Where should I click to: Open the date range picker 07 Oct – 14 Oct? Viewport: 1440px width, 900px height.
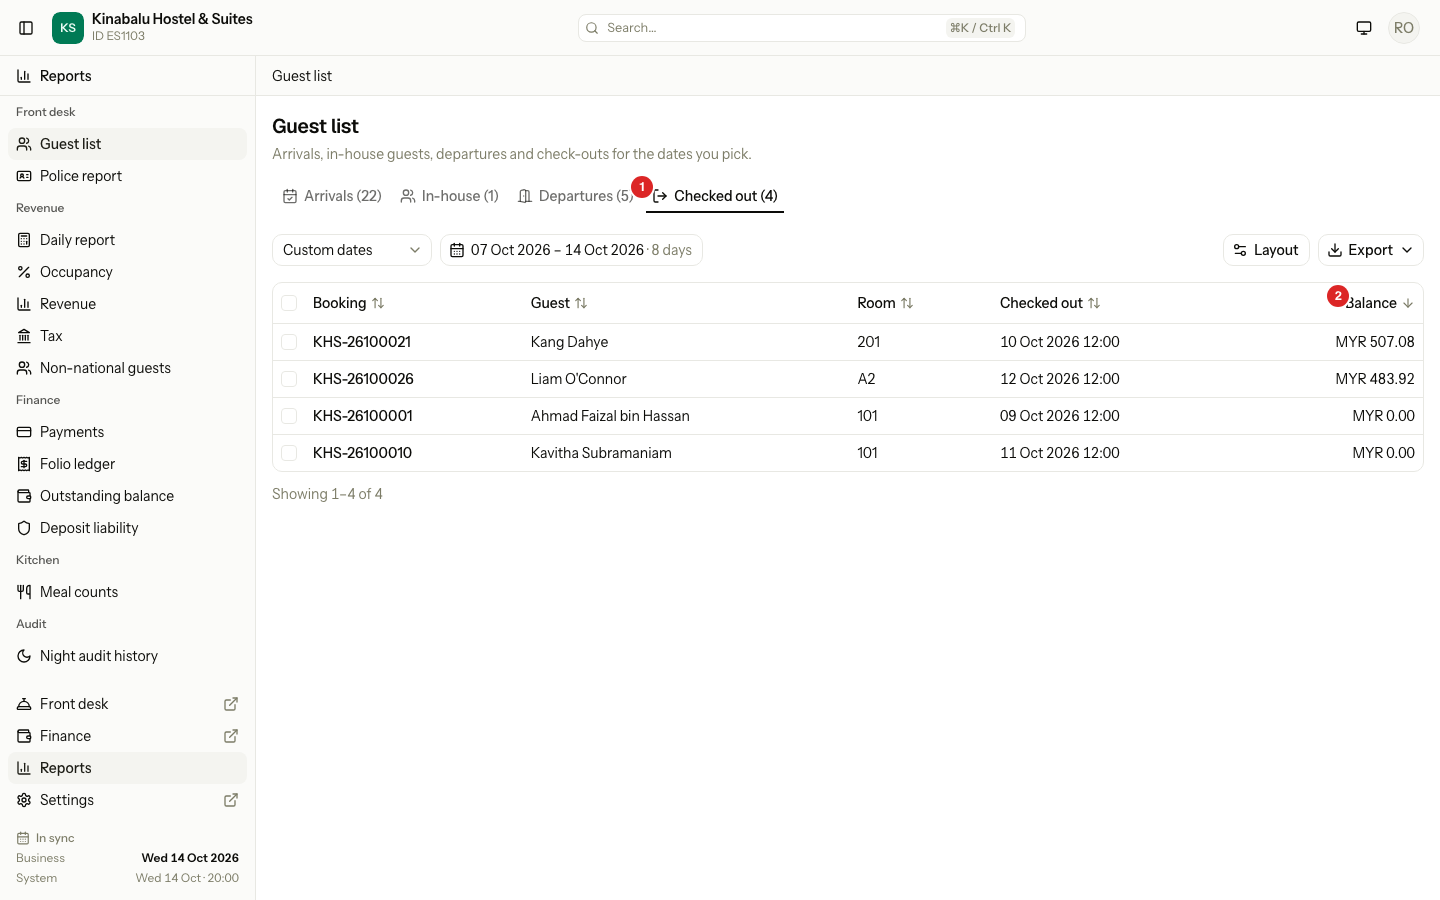coord(571,250)
